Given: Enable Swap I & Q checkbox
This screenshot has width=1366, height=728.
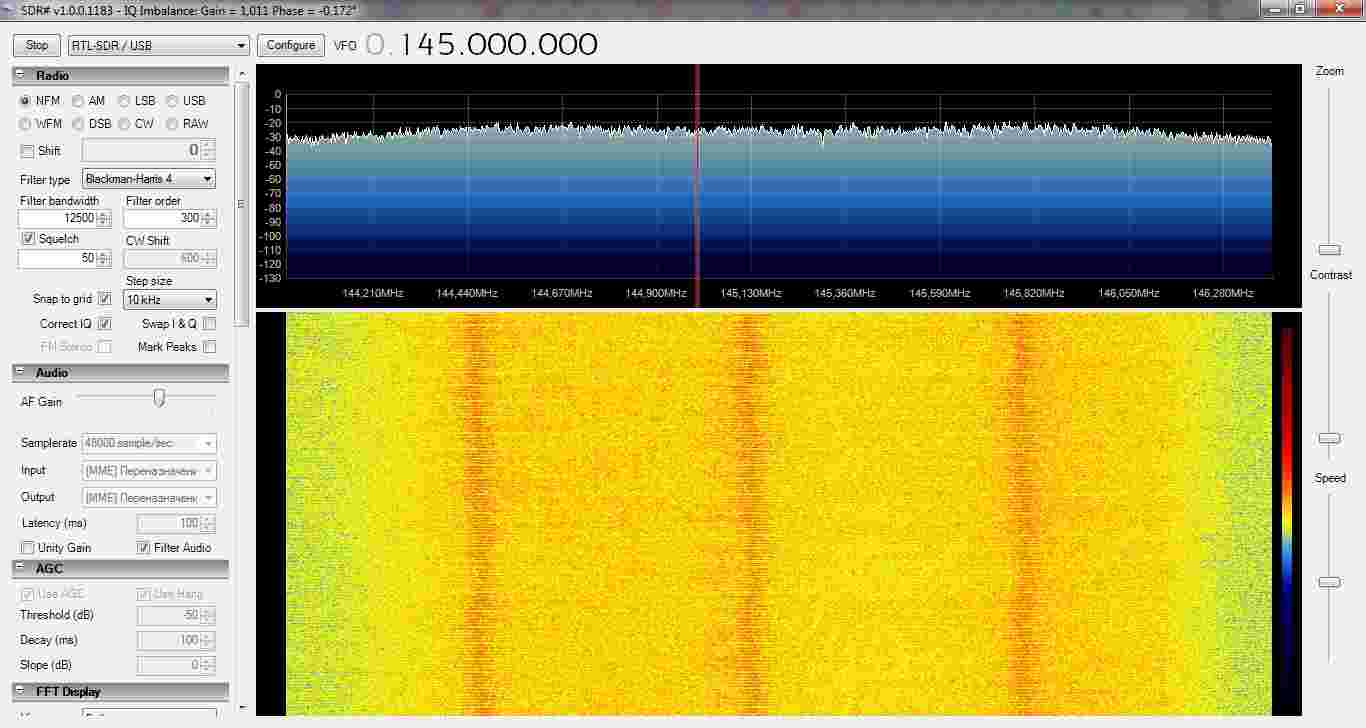Looking at the screenshot, I should [209, 324].
